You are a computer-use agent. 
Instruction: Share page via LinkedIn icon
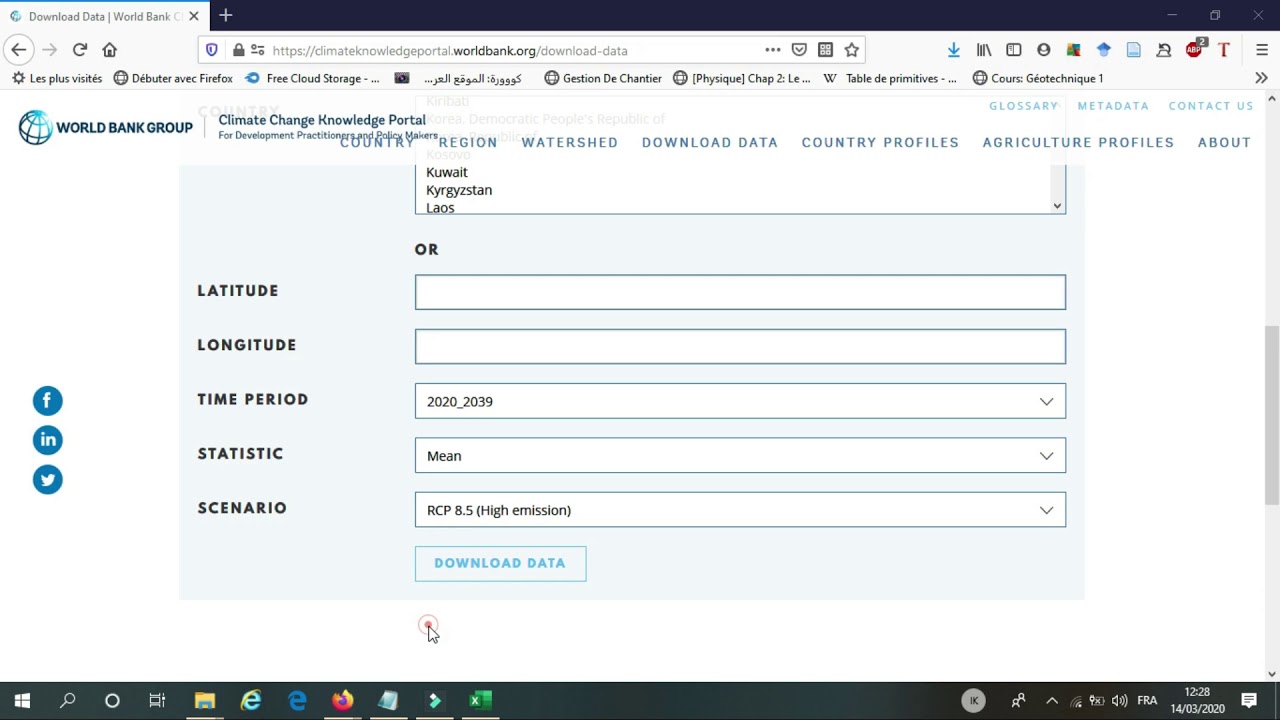click(x=47, y=440)
